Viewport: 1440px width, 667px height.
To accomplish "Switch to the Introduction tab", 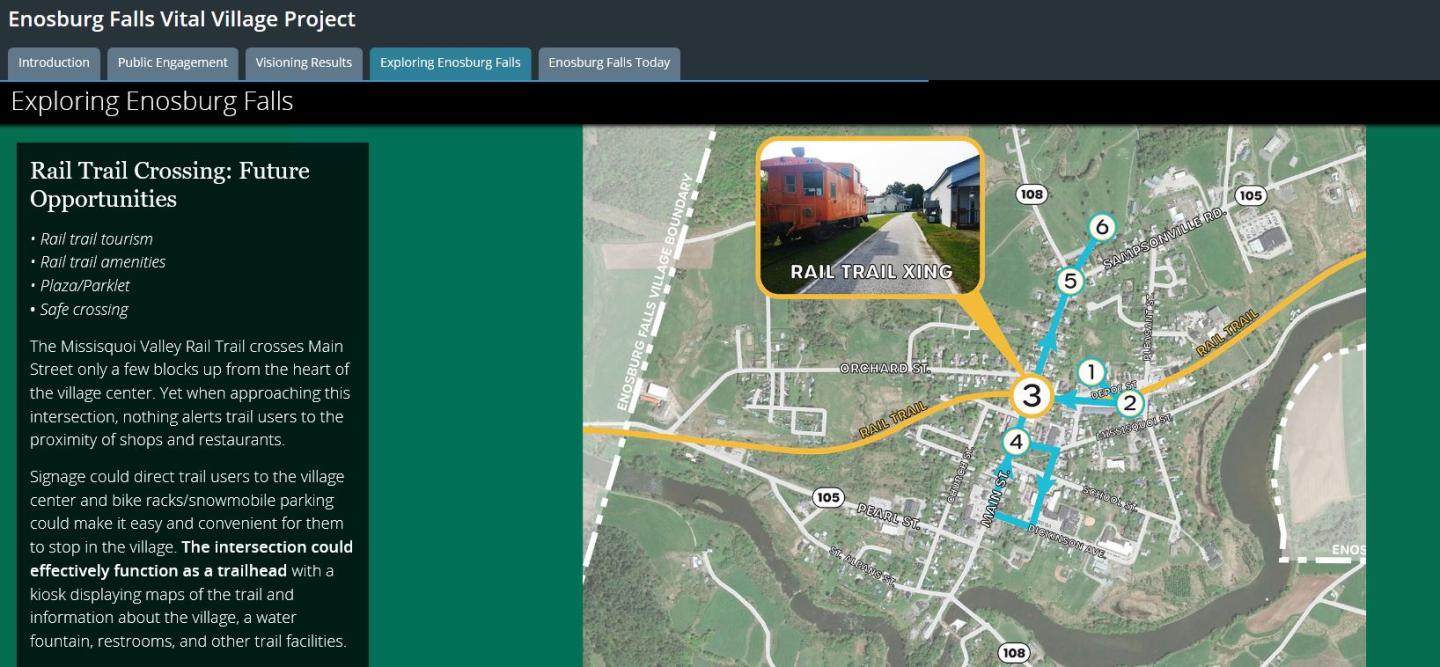I will click(x=53, y=62).
